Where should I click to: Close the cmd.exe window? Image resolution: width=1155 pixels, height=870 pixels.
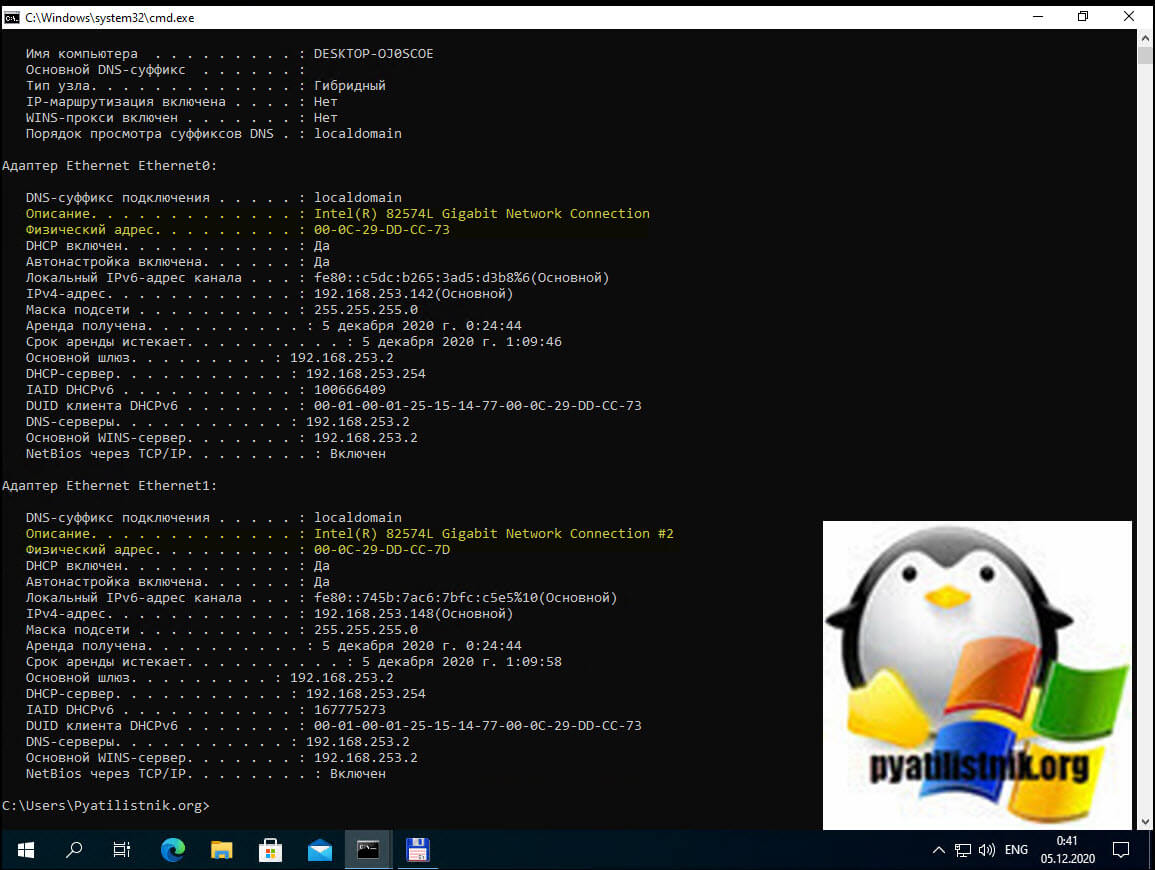[x=1128, y=17]
